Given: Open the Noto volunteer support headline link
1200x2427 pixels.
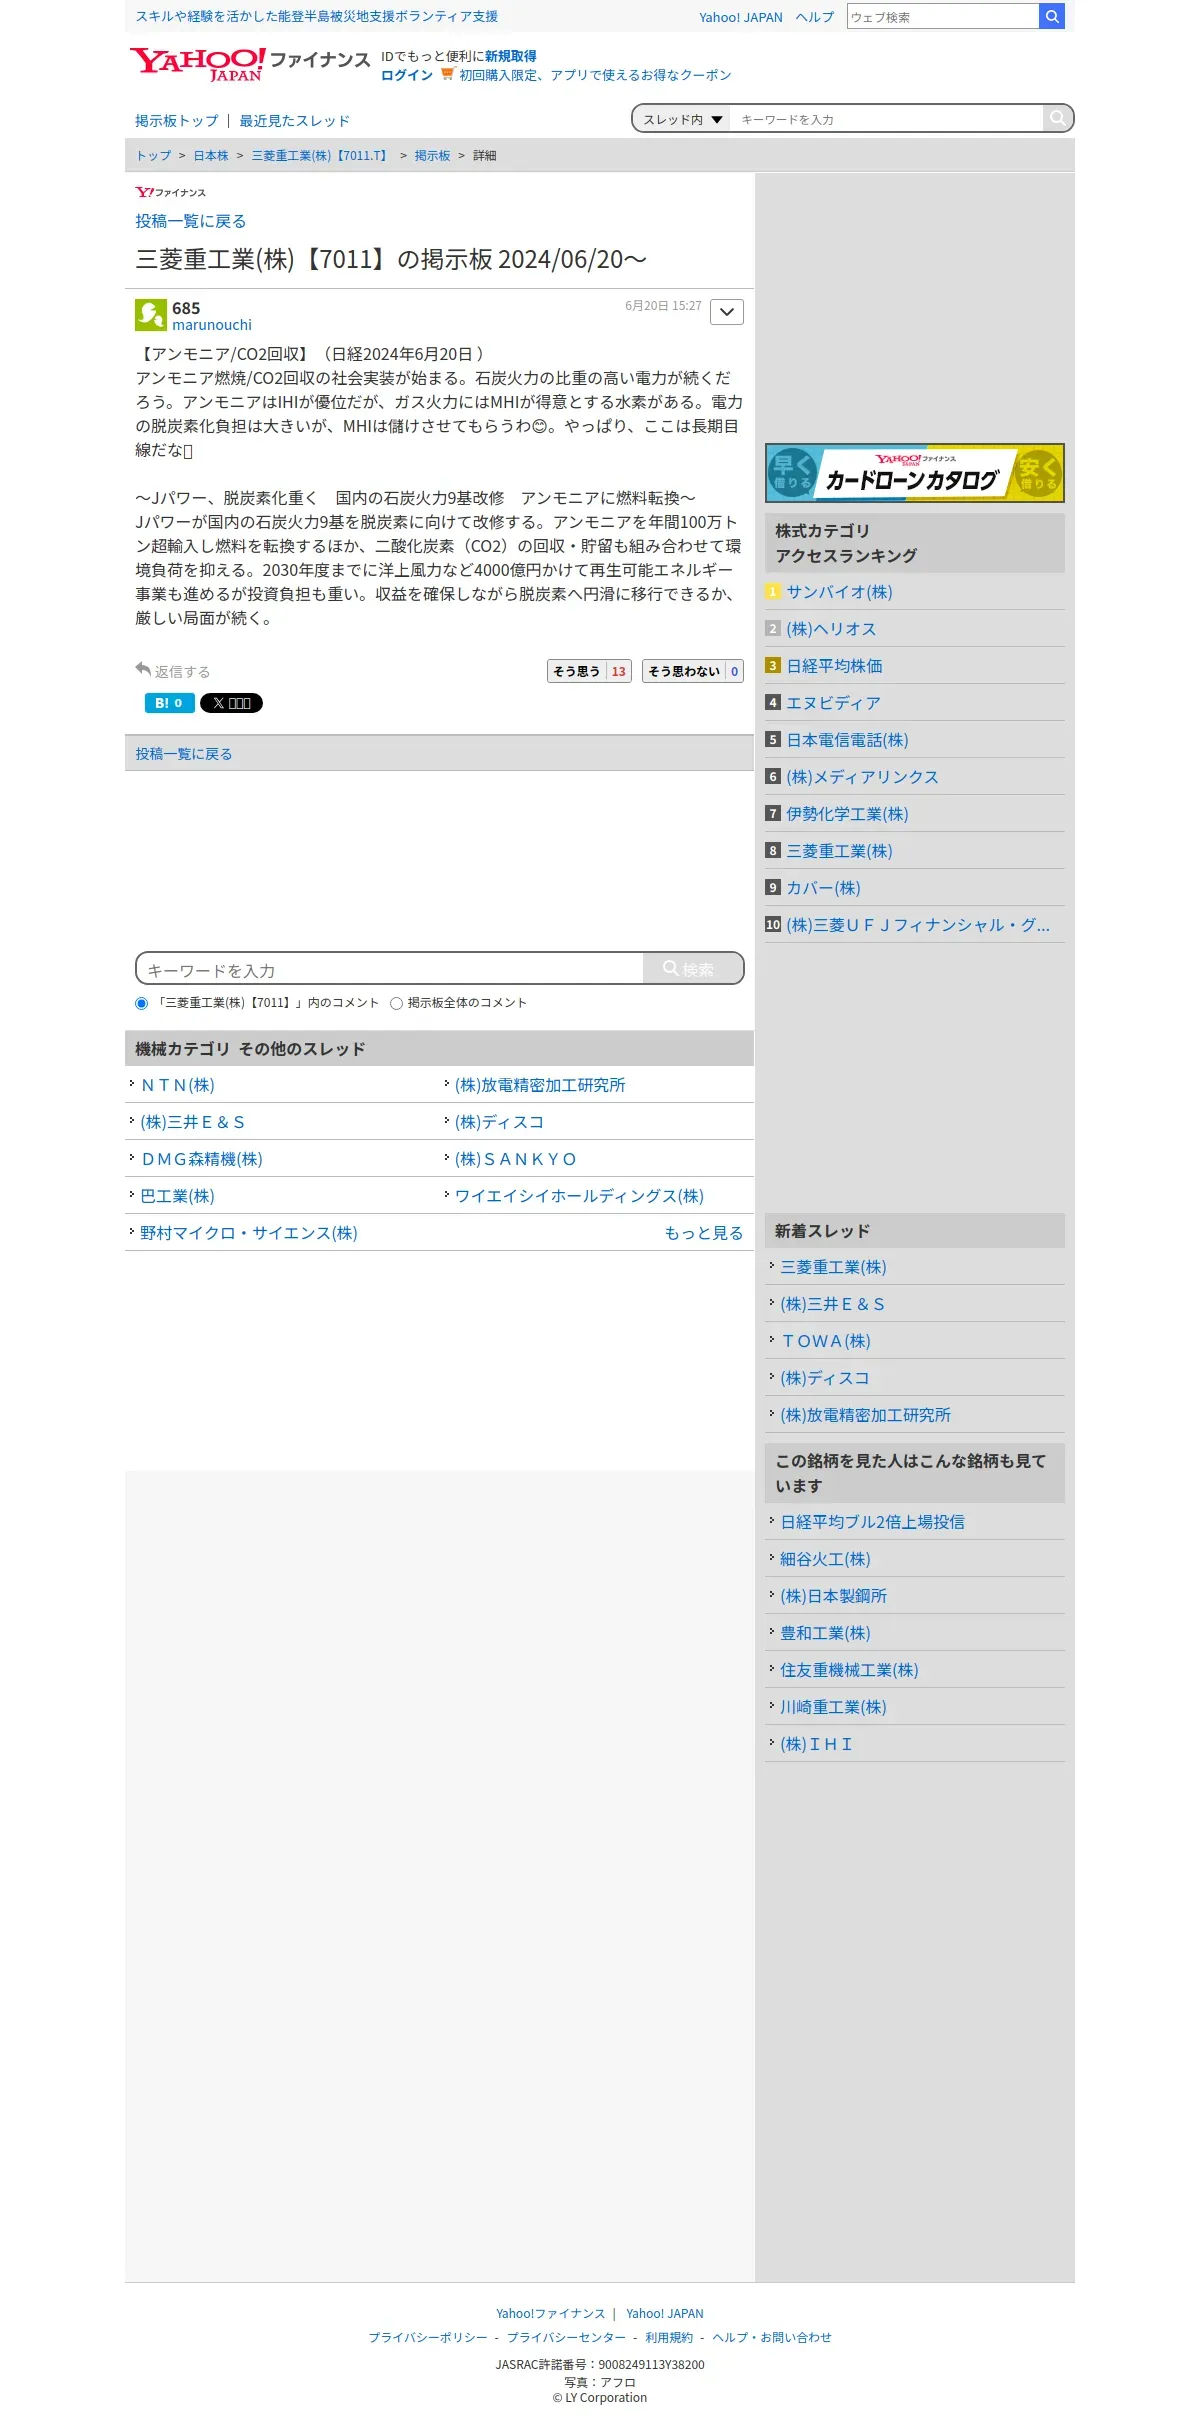Looking at the screenshot, I should (316, 16).
